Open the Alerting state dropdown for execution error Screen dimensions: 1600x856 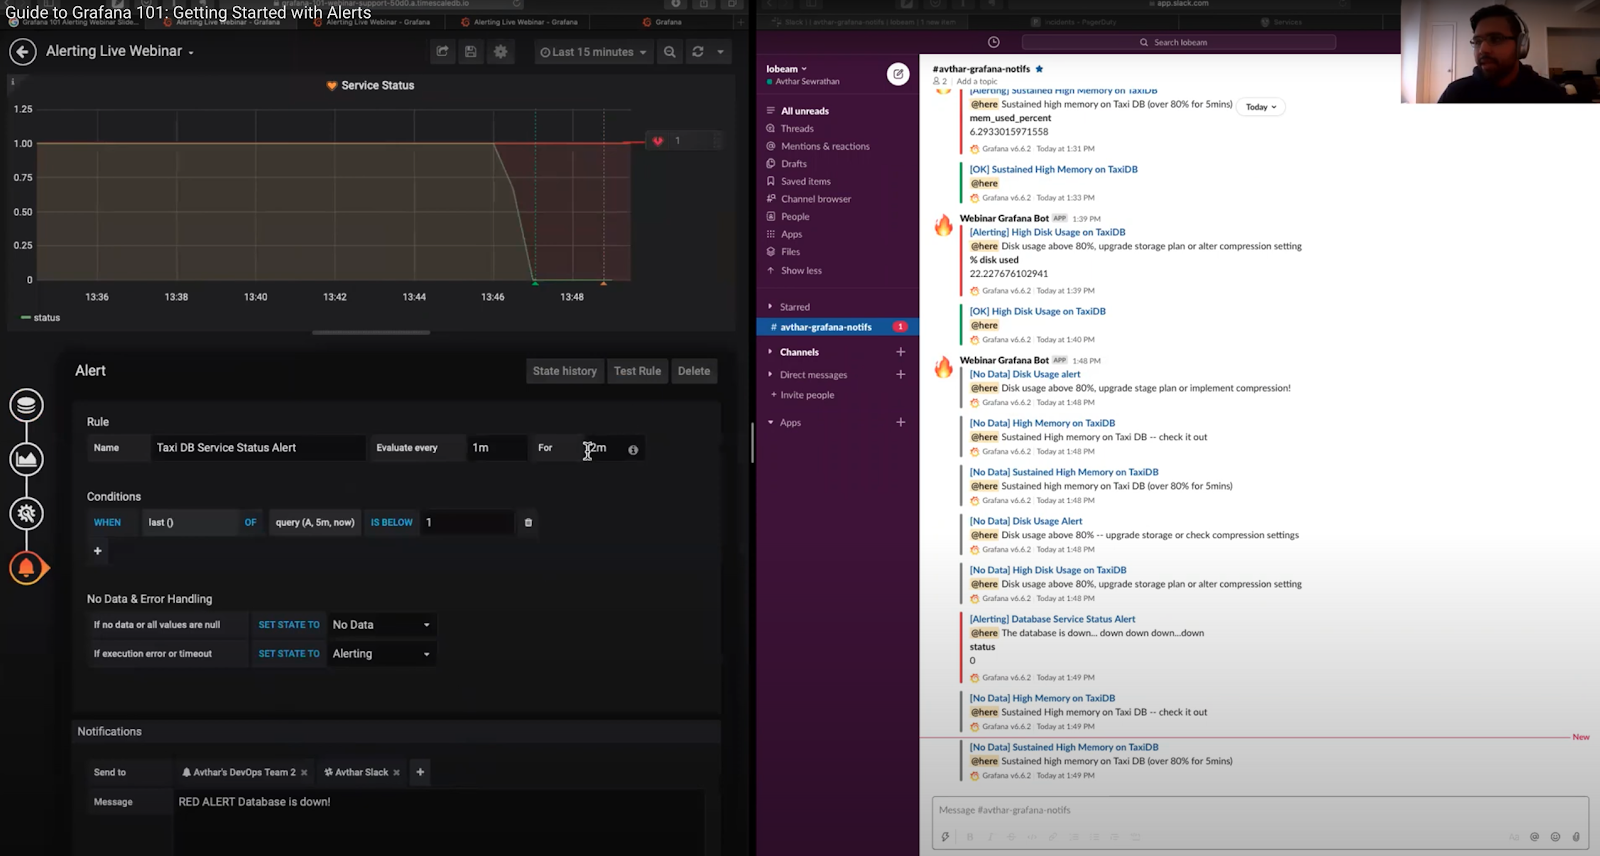(x=381, y=654)
